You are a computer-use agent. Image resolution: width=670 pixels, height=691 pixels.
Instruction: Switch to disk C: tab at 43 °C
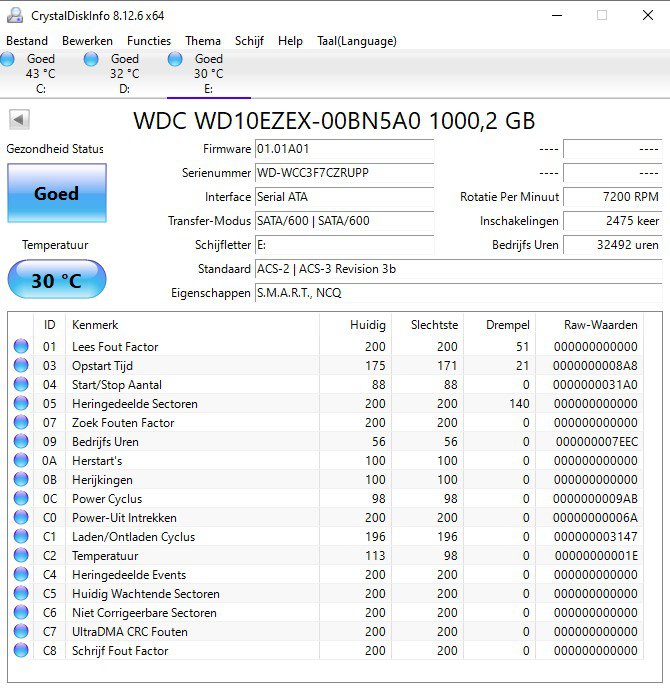point(41,74)
